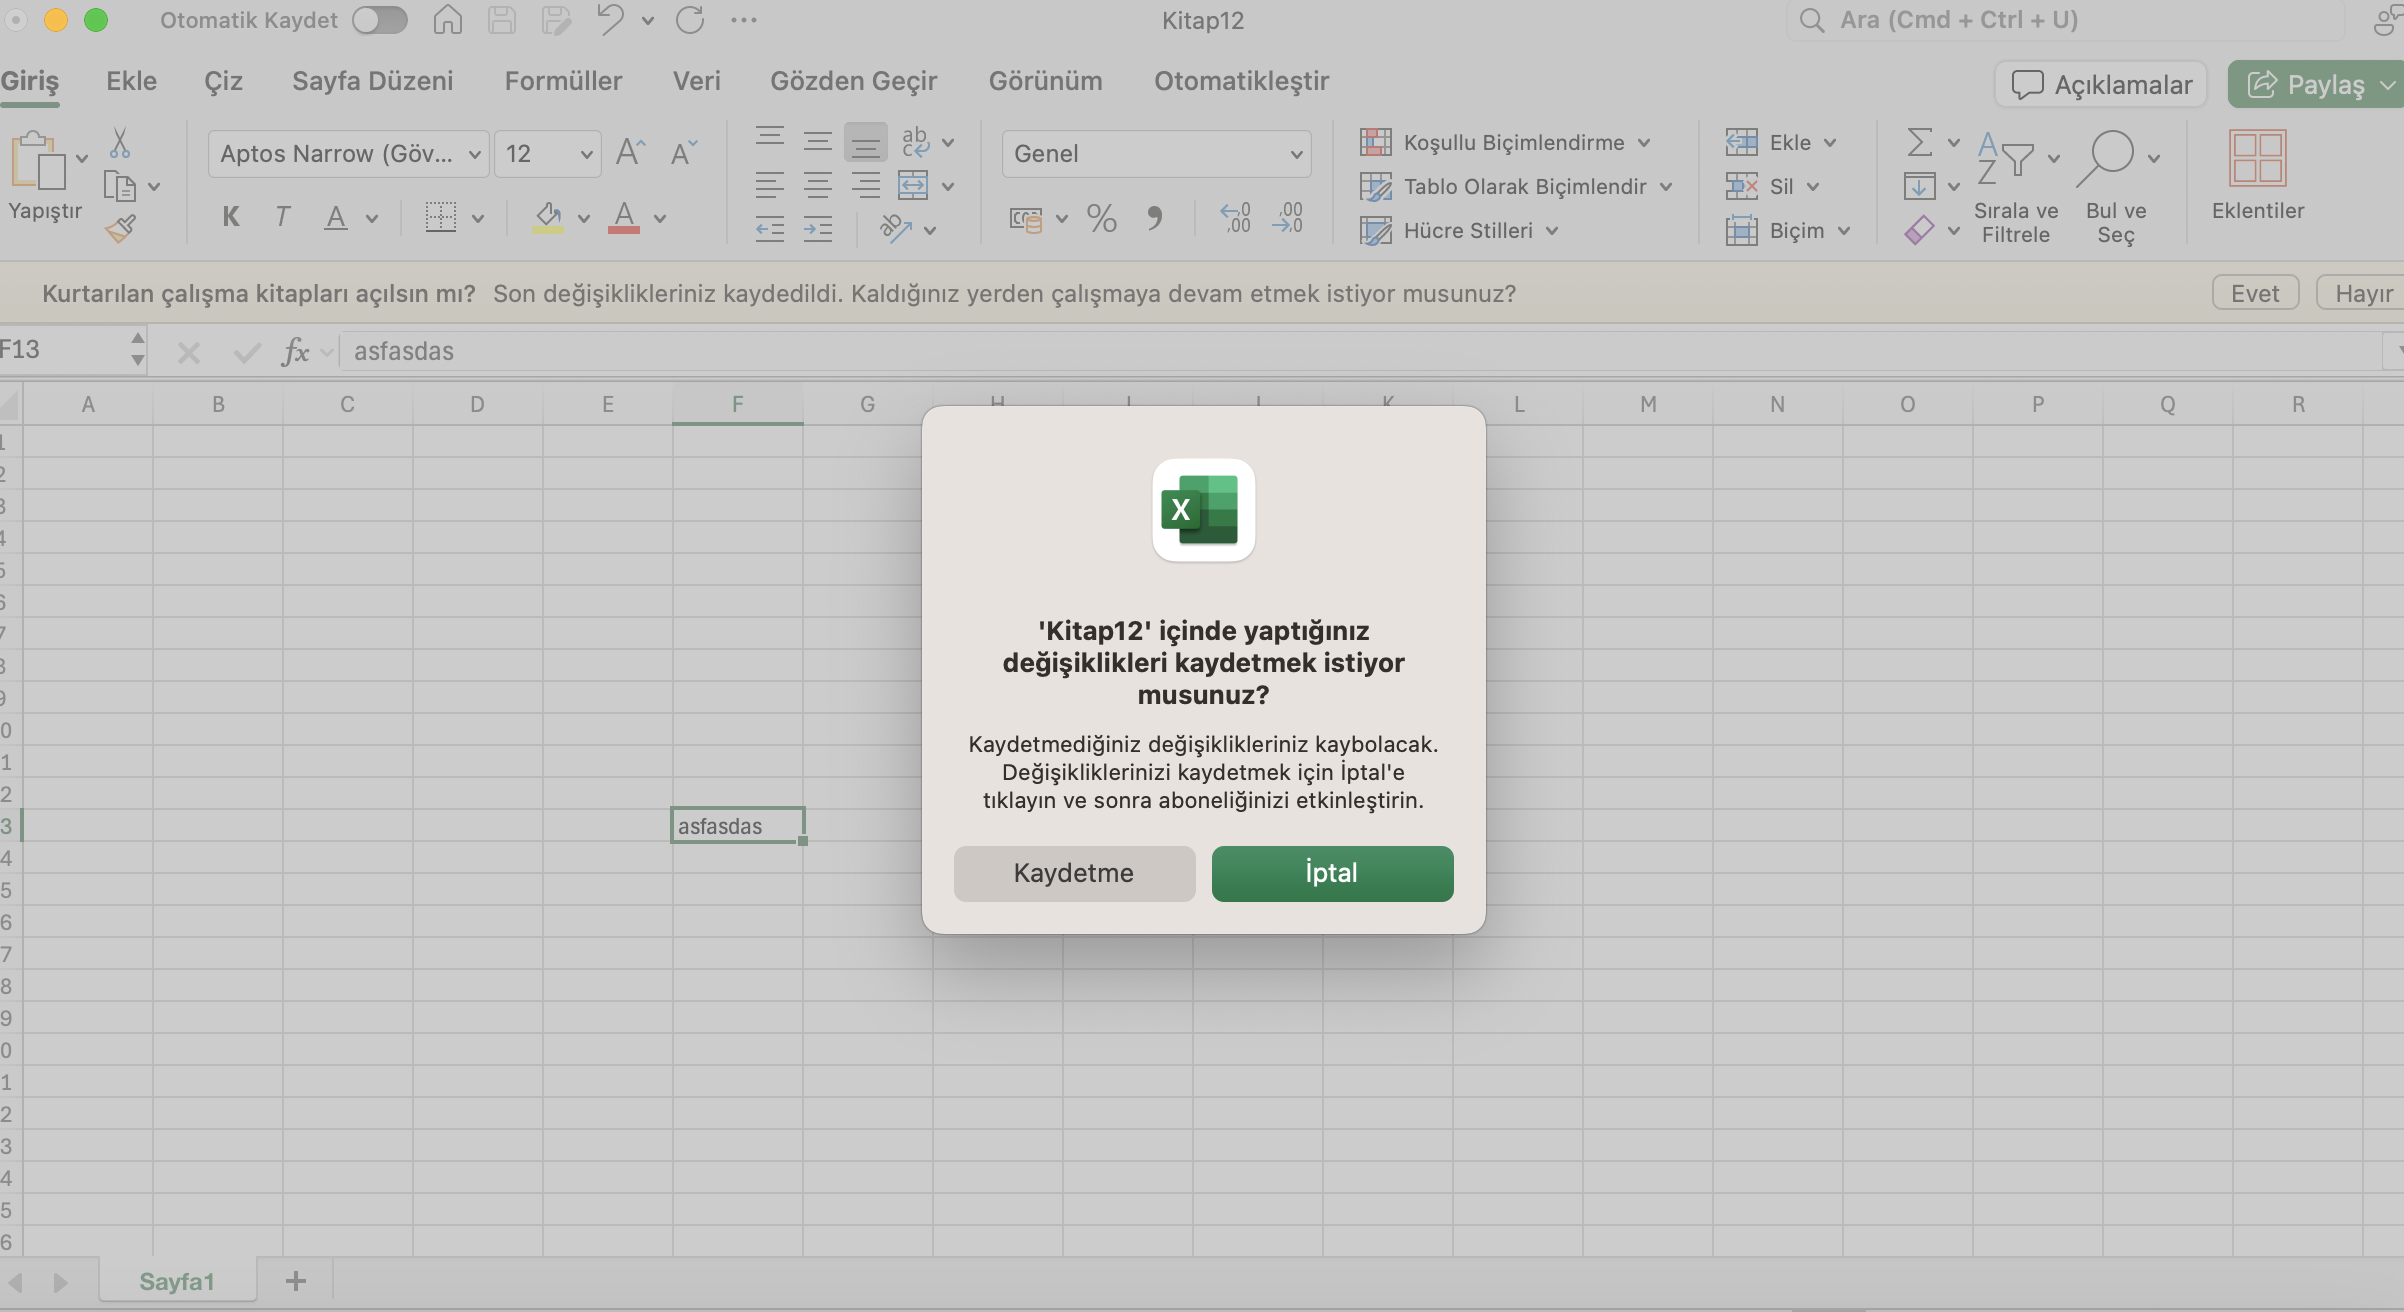Open the more options ellipsis in title bar
Viewport: 2404px width, 1312px height.
(x=744, y=20)
